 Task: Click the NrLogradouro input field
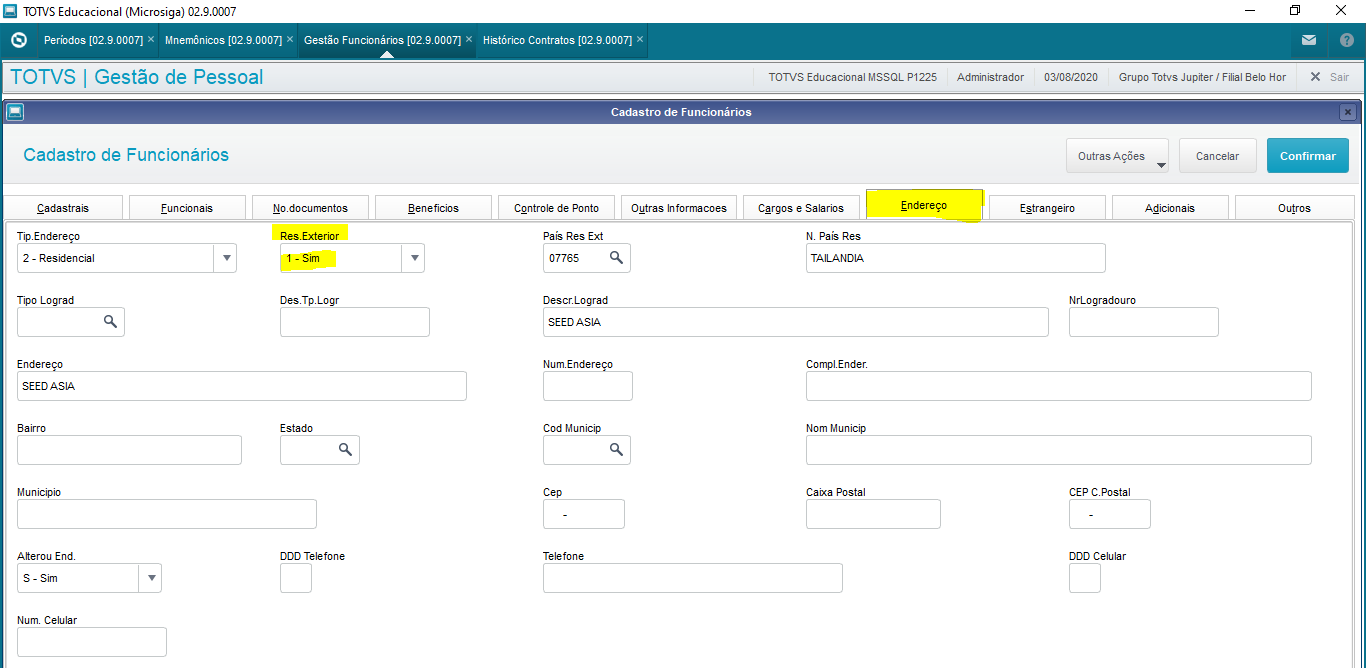pyautogui.click(x=1144, y=322)
